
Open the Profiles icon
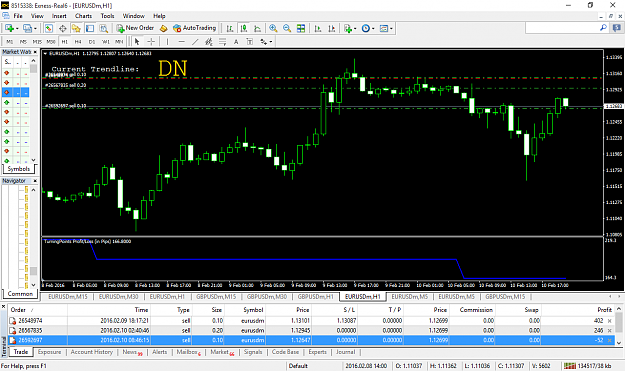tap(27, 28)
